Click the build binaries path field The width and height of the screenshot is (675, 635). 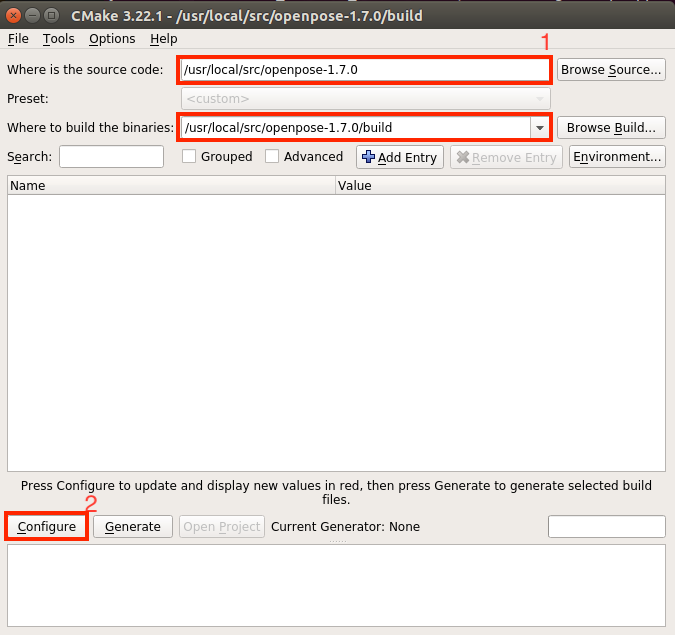[356, 128]
